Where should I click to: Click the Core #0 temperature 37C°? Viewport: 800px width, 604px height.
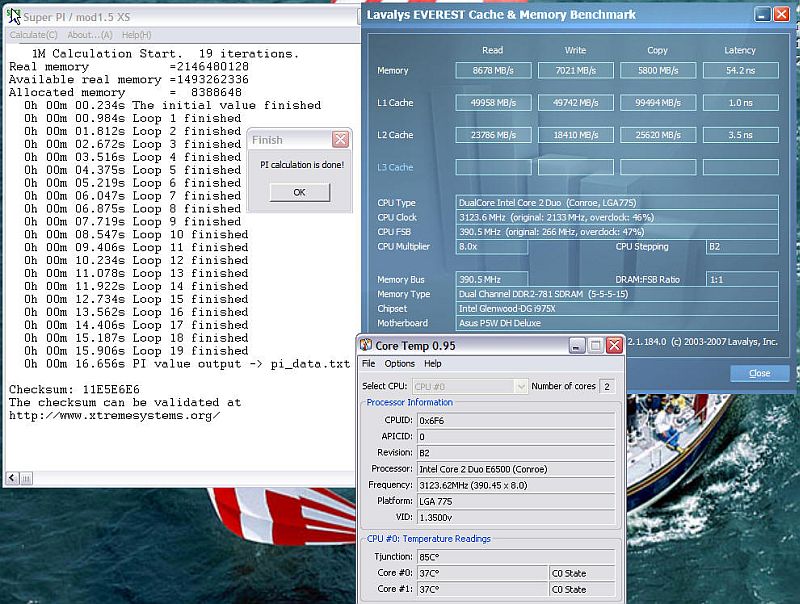tap(482, 573)
